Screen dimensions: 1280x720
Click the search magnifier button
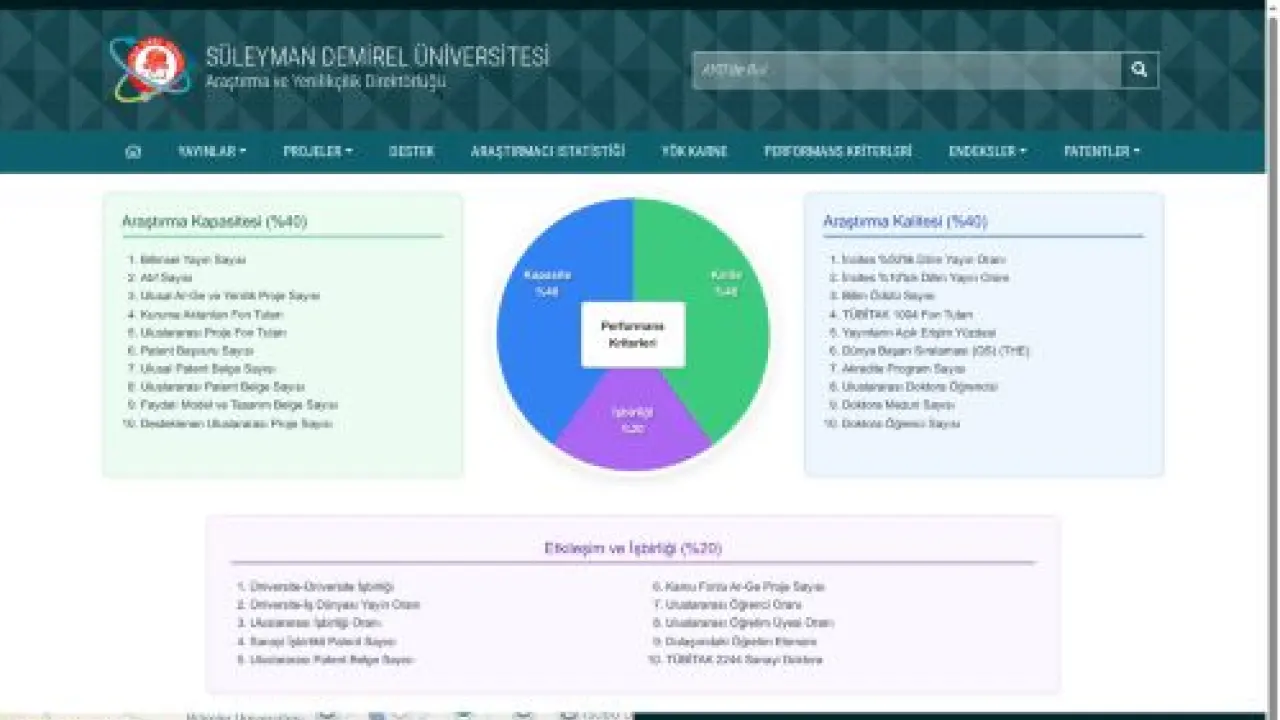[1139, 70]
